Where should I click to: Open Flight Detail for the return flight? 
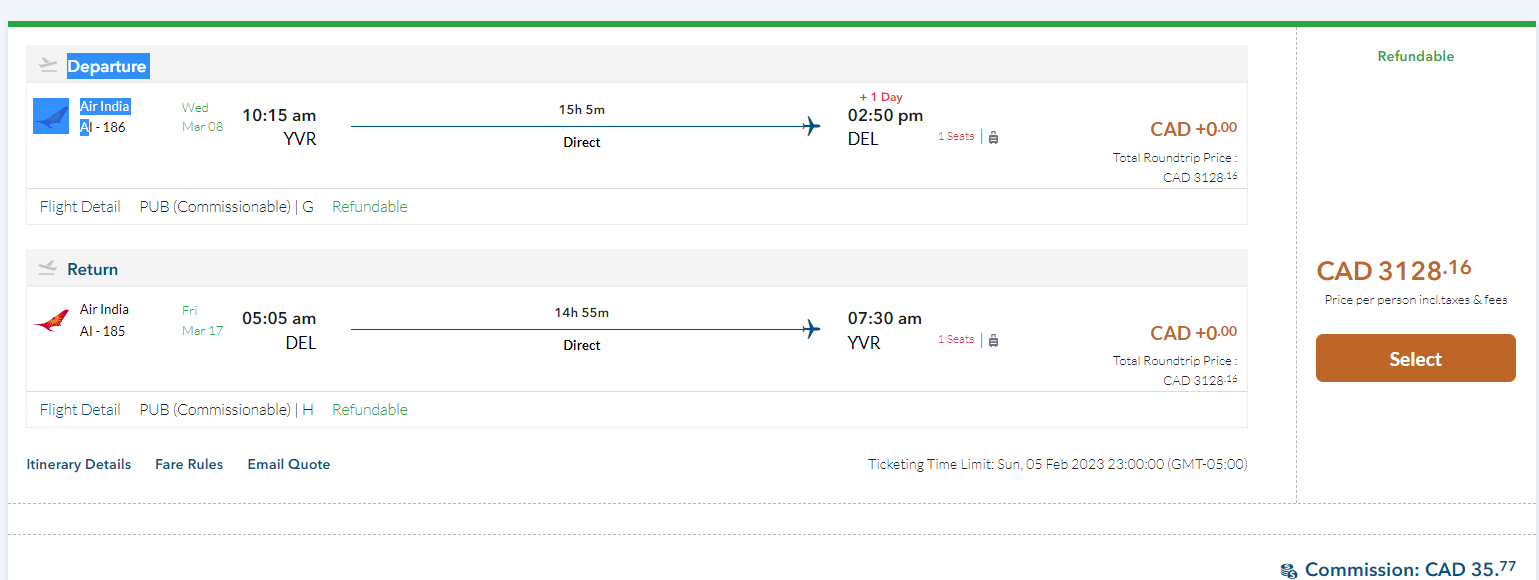click(80, 410)
